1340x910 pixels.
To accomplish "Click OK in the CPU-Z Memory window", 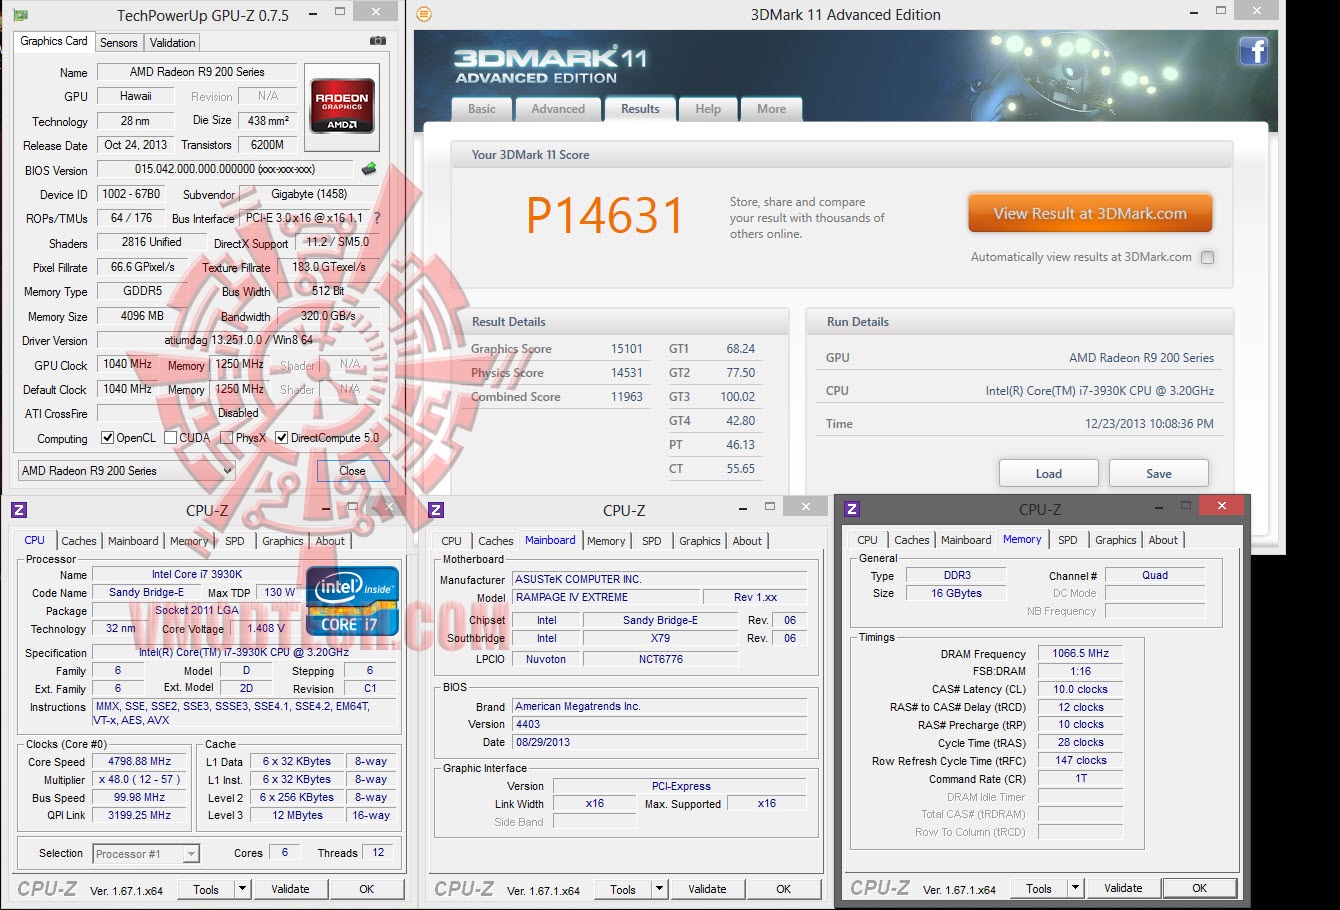I will point(1200,888).
